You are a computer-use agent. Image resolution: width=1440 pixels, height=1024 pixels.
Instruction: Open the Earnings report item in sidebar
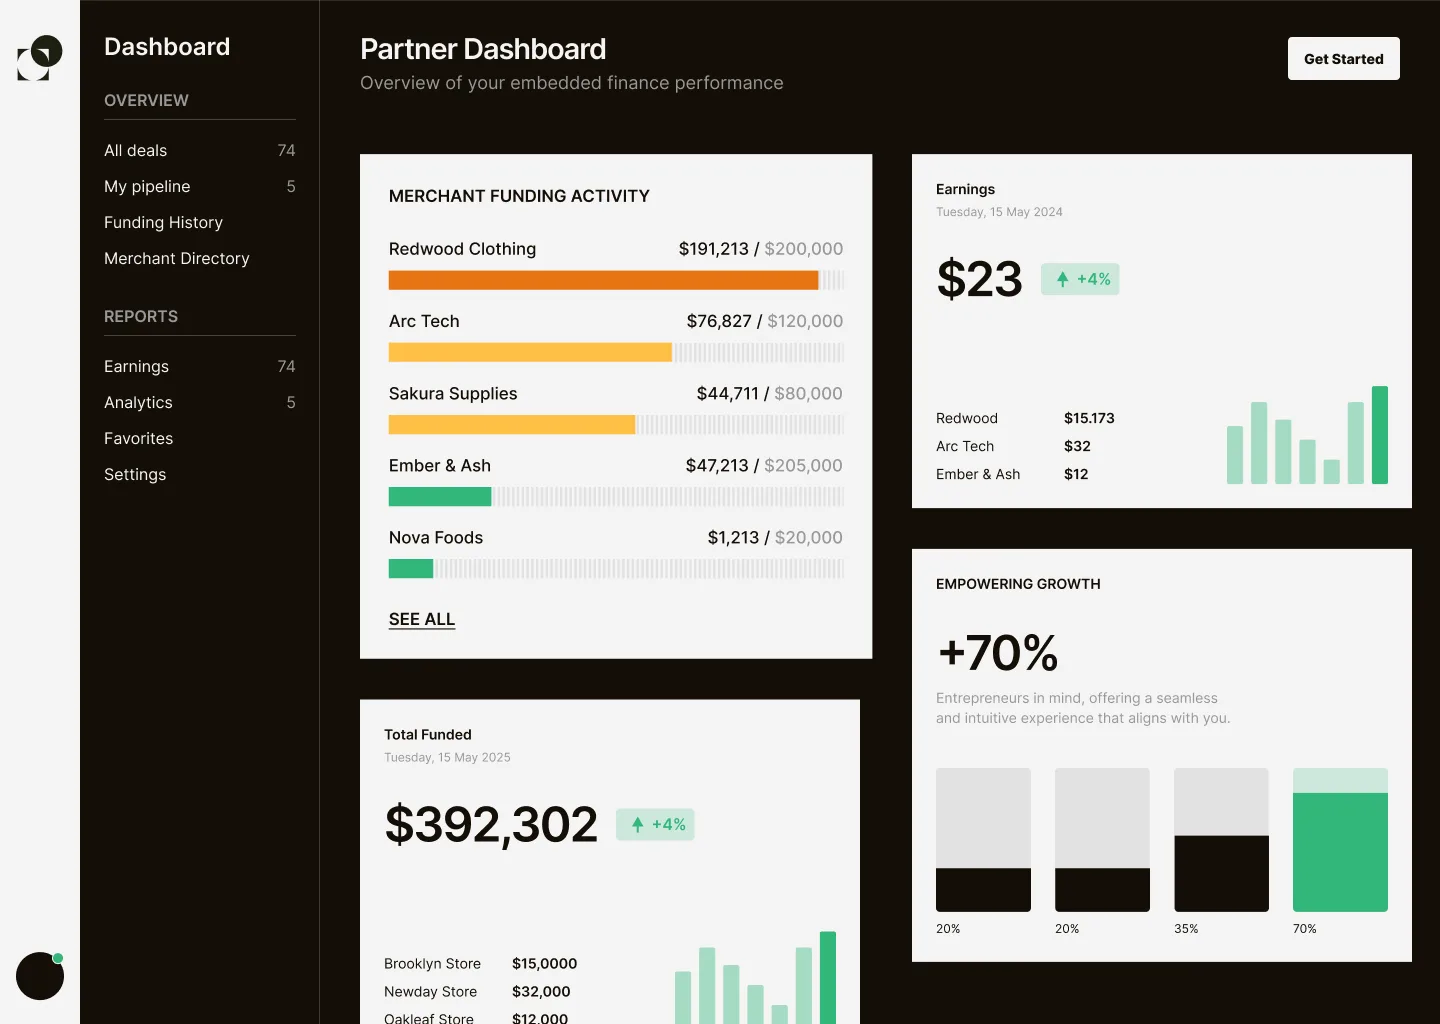(x=137, y=366)
